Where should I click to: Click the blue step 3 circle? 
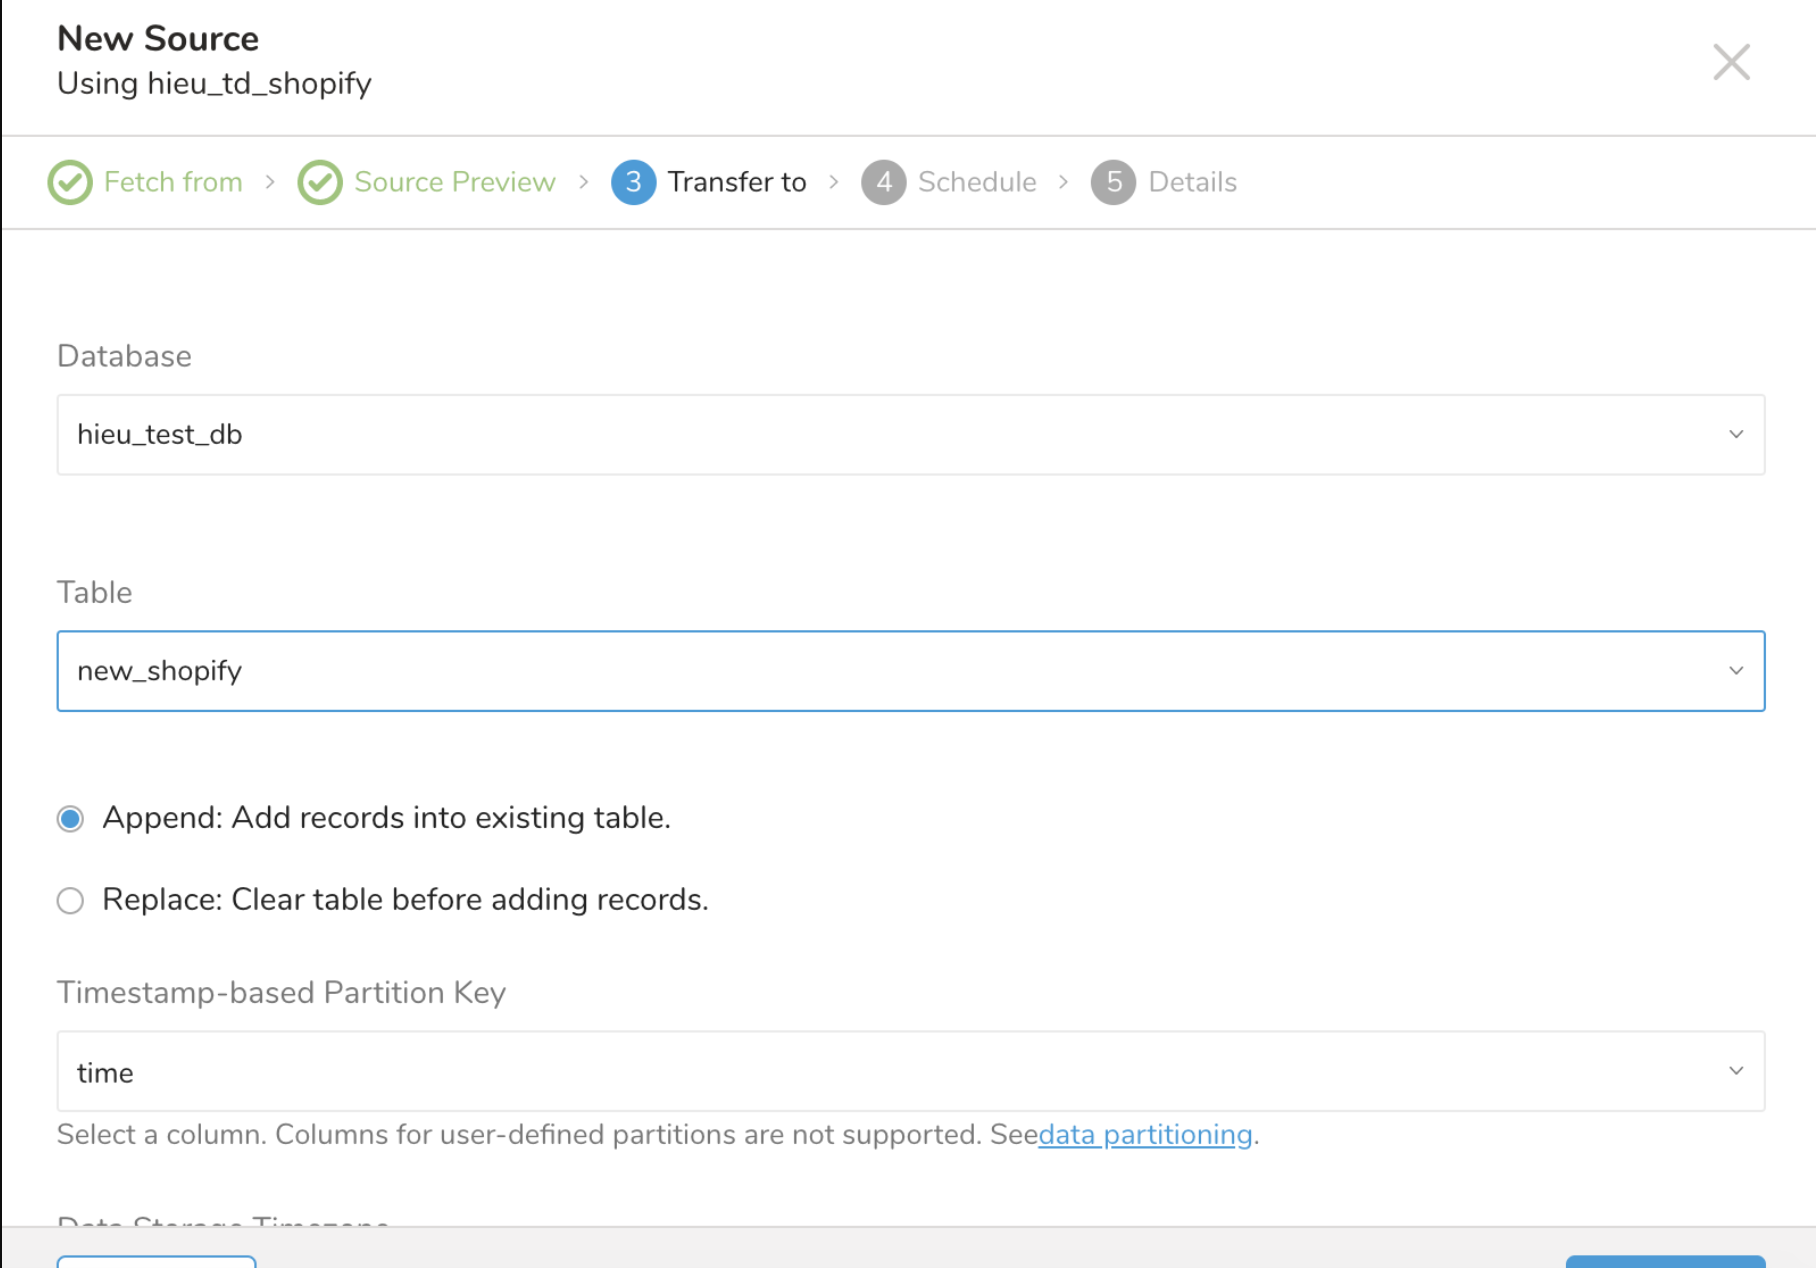[633, 182]
